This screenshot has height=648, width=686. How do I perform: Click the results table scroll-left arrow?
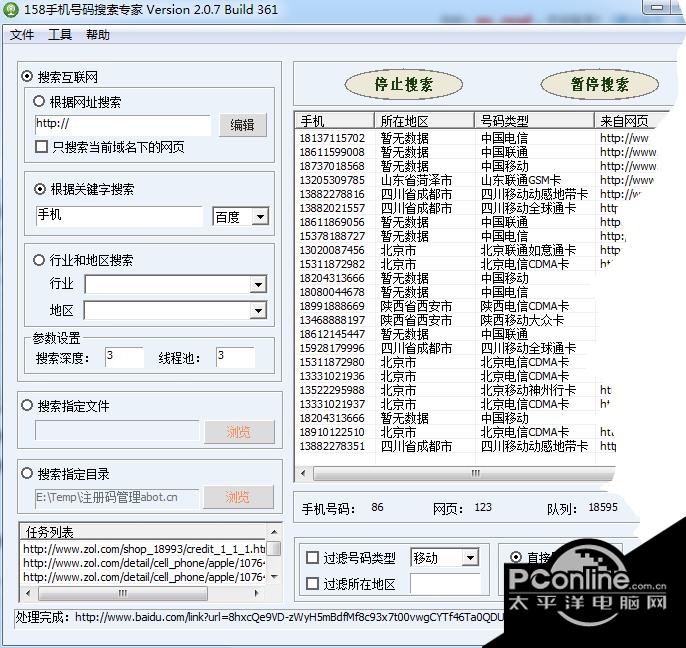[303, 473]
